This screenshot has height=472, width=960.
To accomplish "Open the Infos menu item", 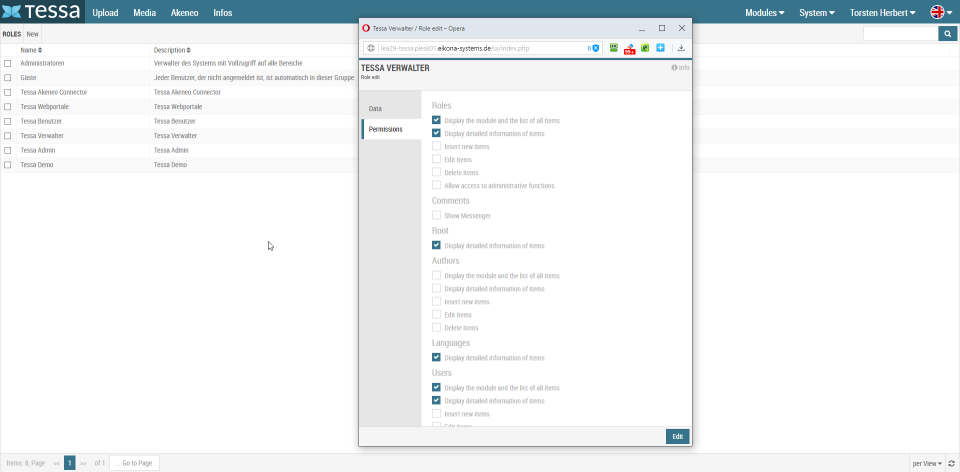I will tap(223, 12).
